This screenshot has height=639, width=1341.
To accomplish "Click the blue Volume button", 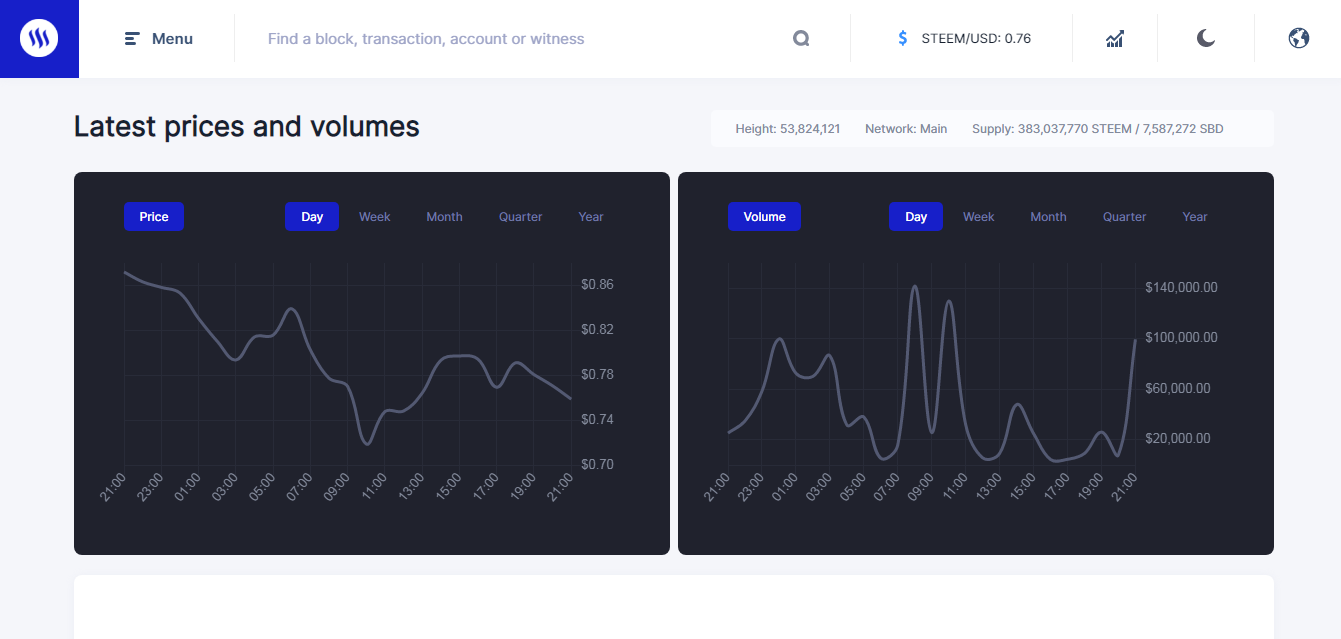I will pos(765,217).
